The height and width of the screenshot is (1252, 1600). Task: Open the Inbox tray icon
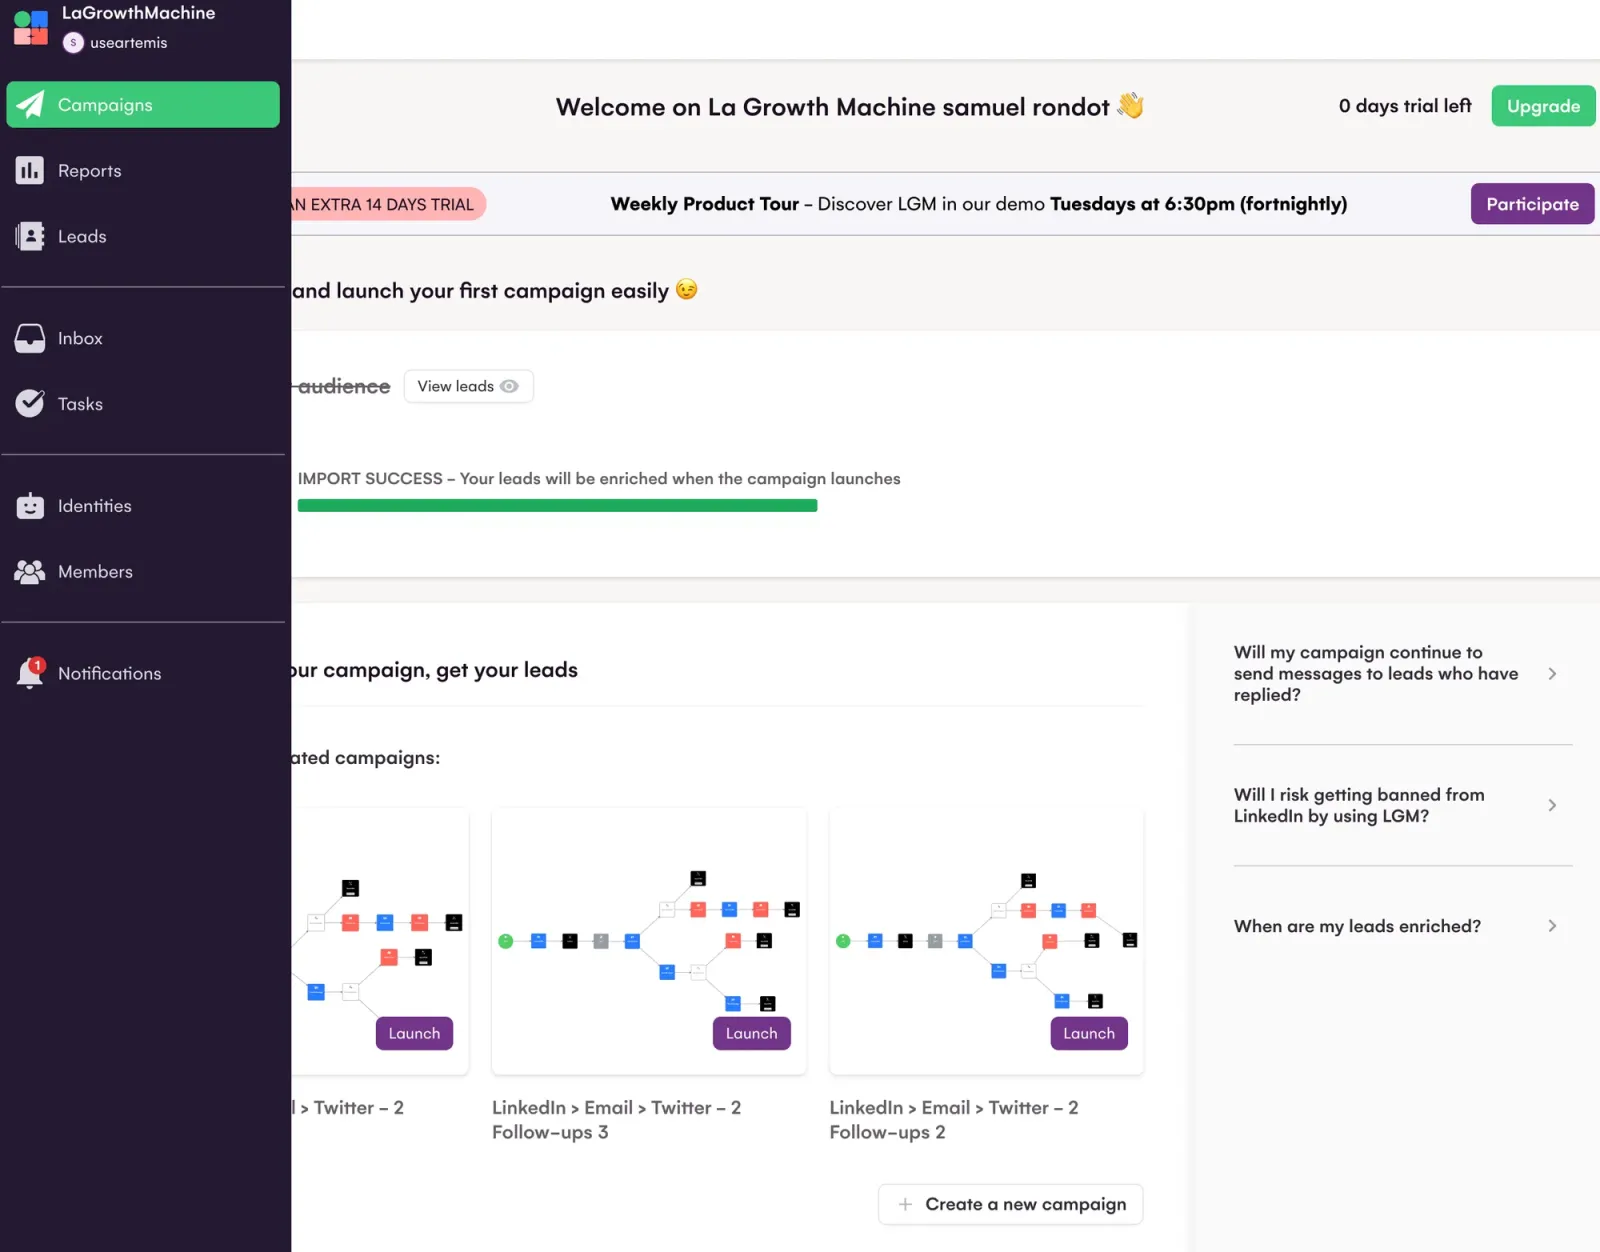pos(30,338)
